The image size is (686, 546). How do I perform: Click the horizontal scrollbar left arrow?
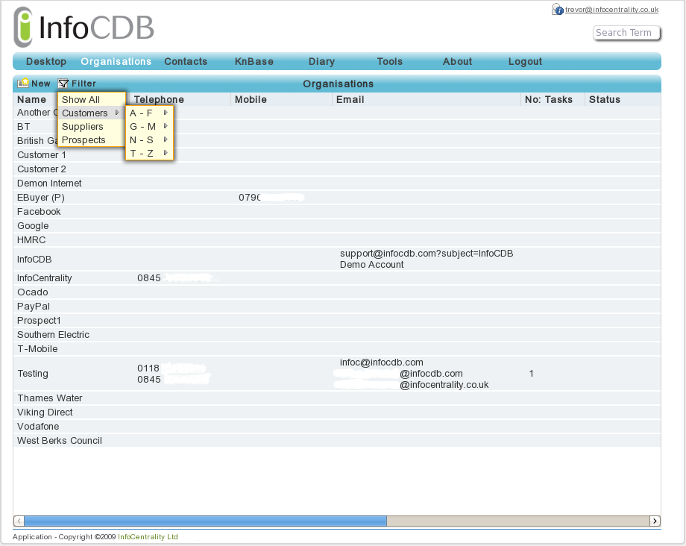[x=19, y=521]
